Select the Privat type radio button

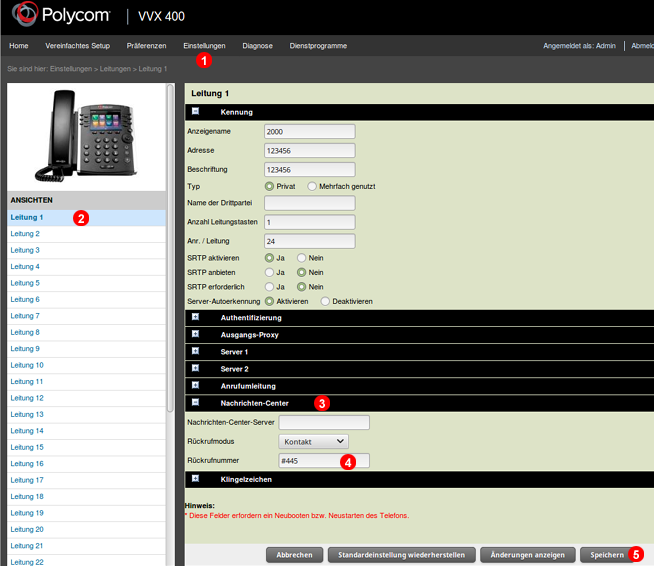click(x=269, y=186)
